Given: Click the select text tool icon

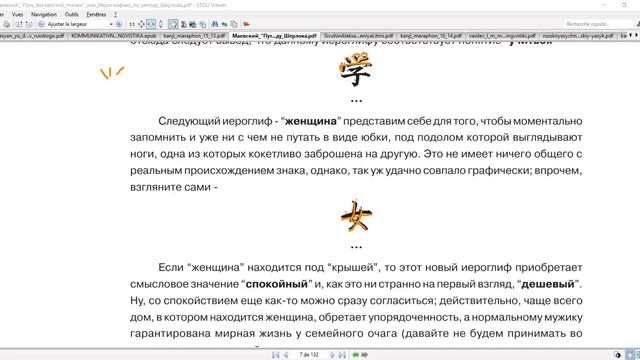Looking at the screenshot, I should click(184, 24).
